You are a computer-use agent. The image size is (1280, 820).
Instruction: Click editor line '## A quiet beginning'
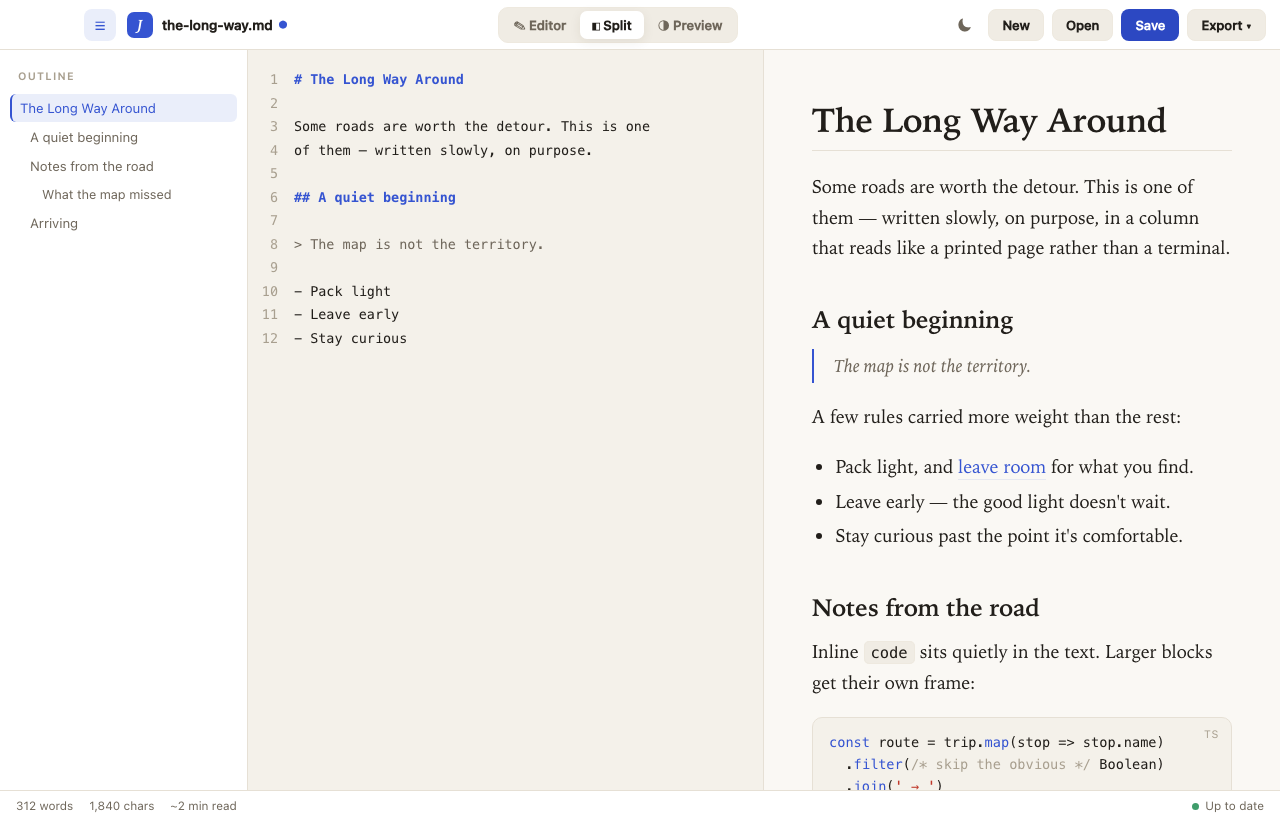(375, 198)
